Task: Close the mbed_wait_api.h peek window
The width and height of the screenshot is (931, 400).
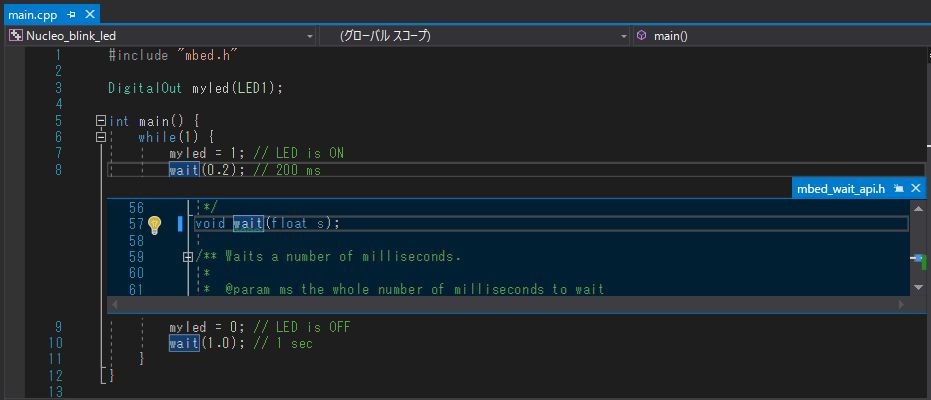Action: click(x=915, y=189)
